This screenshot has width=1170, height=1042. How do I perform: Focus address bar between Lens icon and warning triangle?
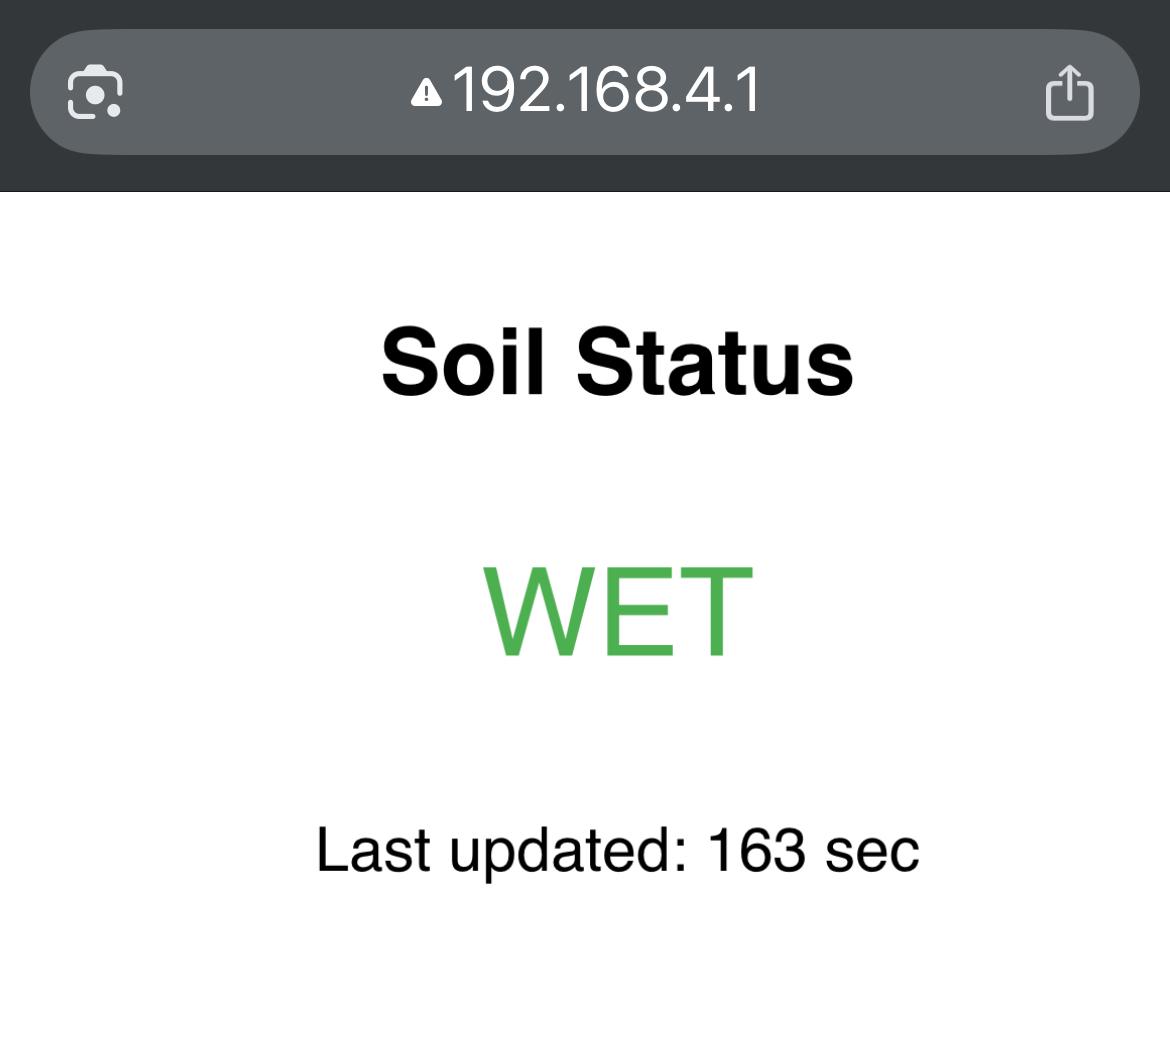(267, 92)
